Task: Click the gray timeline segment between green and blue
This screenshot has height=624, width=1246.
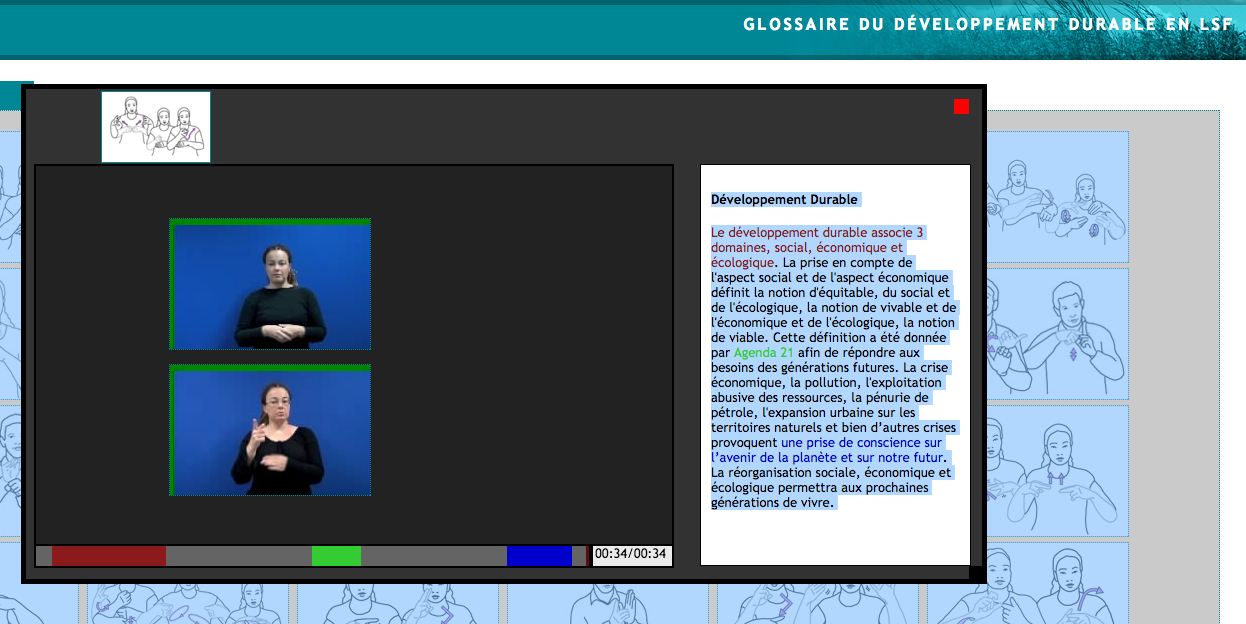Action: (x=434, y=556)
